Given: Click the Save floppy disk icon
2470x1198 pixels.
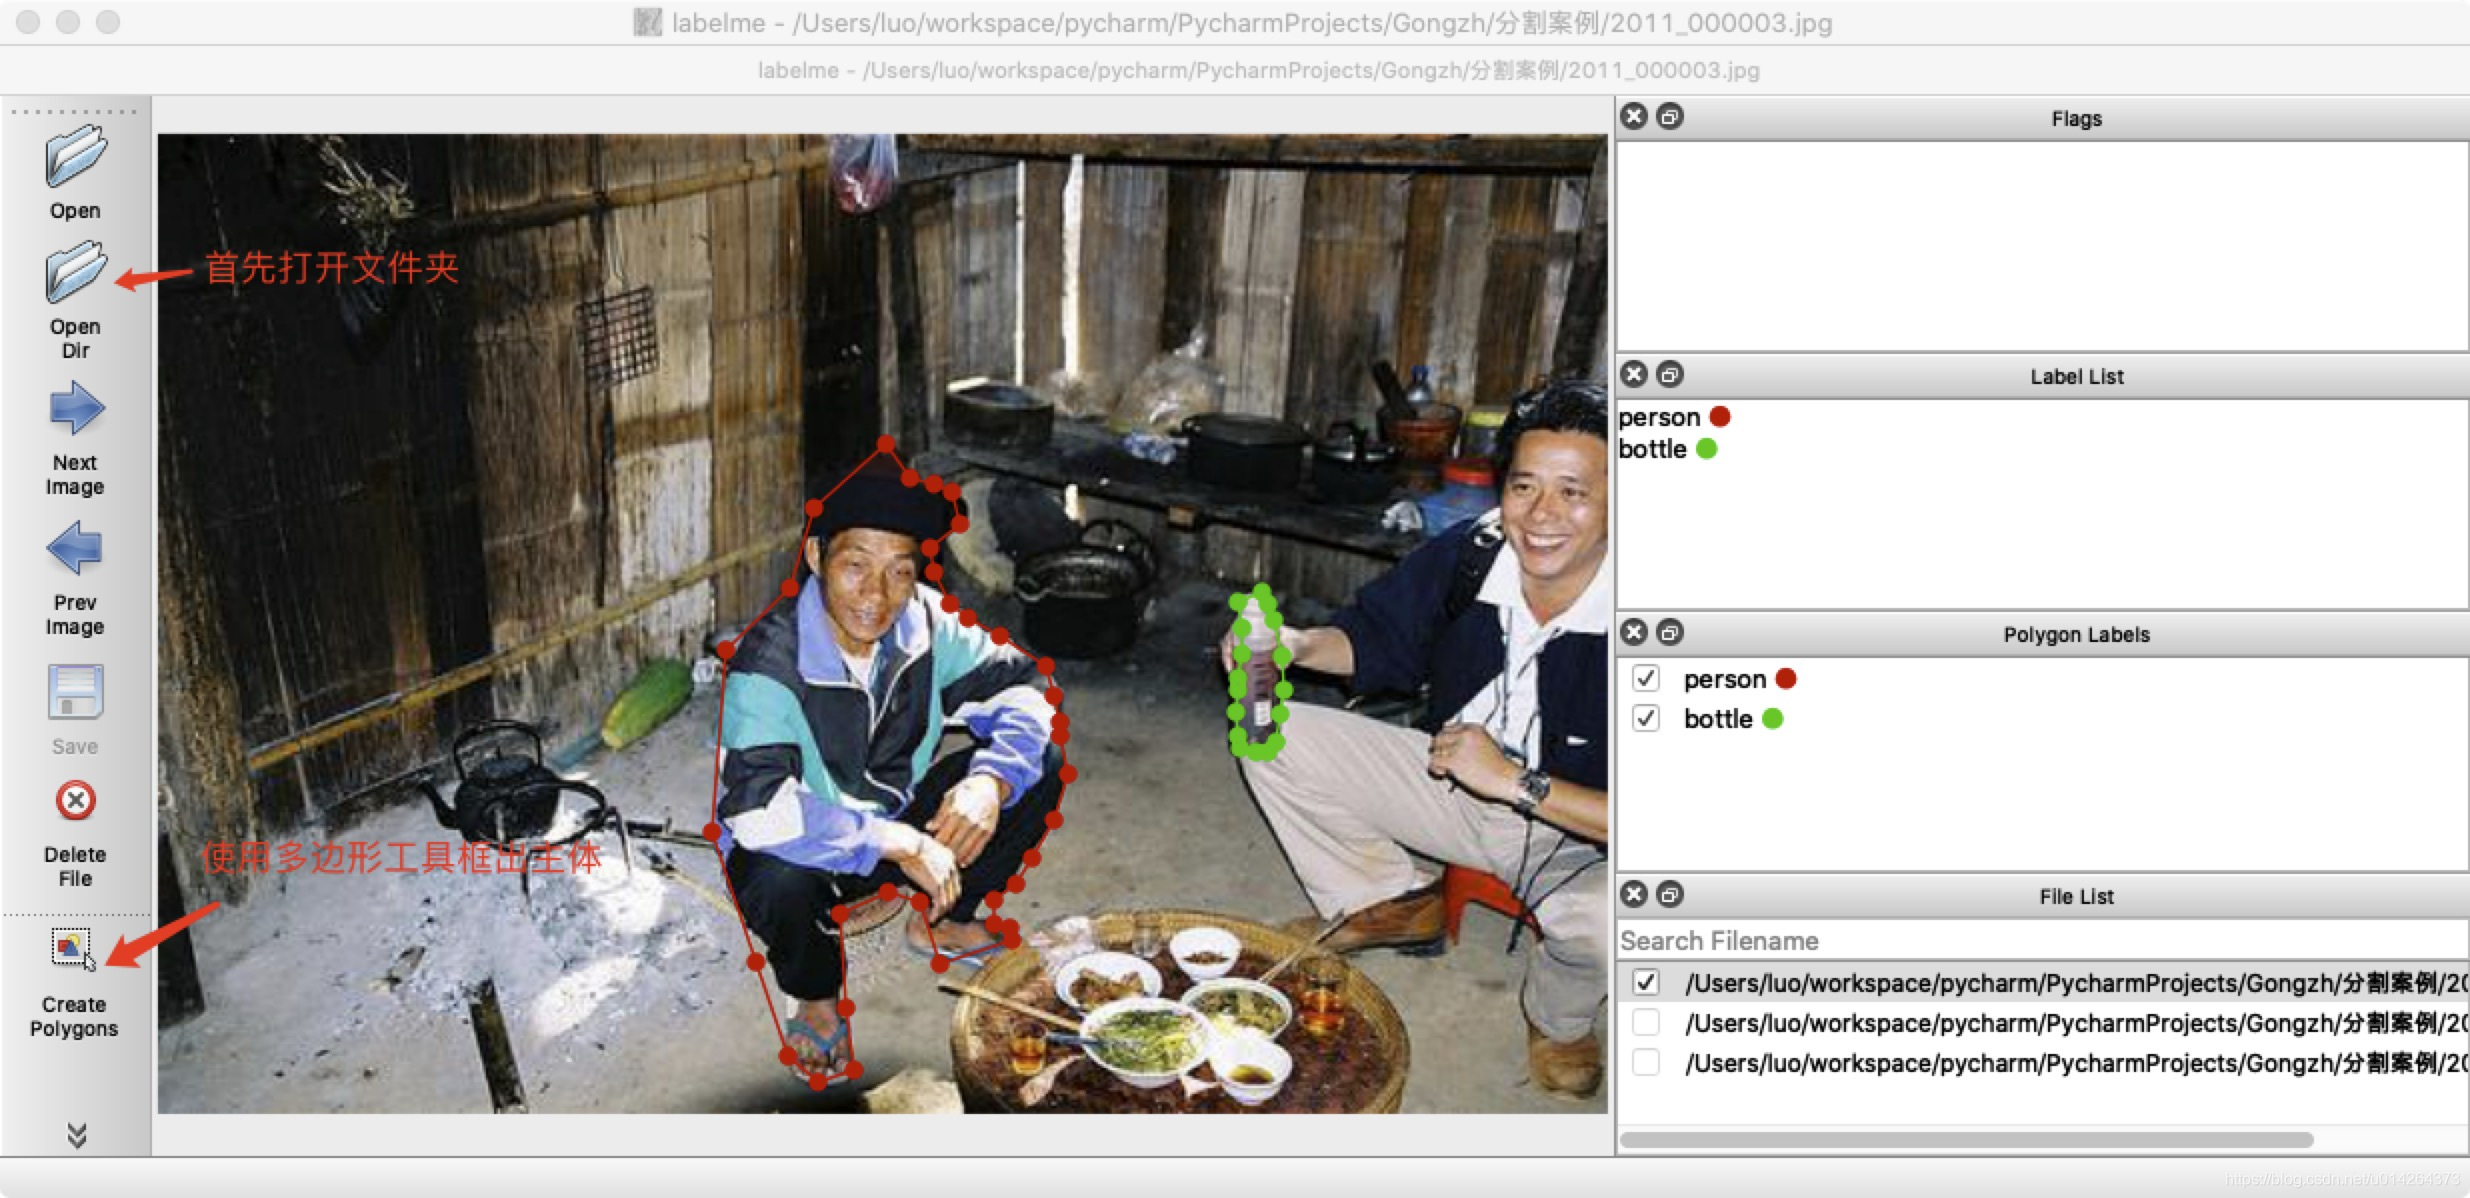Looking at the screenshot, I should pyautogui.click(x=75, y=692).
